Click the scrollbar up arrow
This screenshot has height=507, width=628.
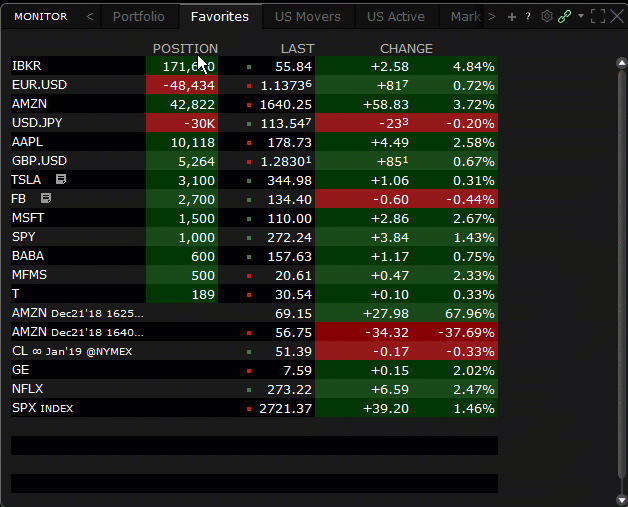pos(620,63)
